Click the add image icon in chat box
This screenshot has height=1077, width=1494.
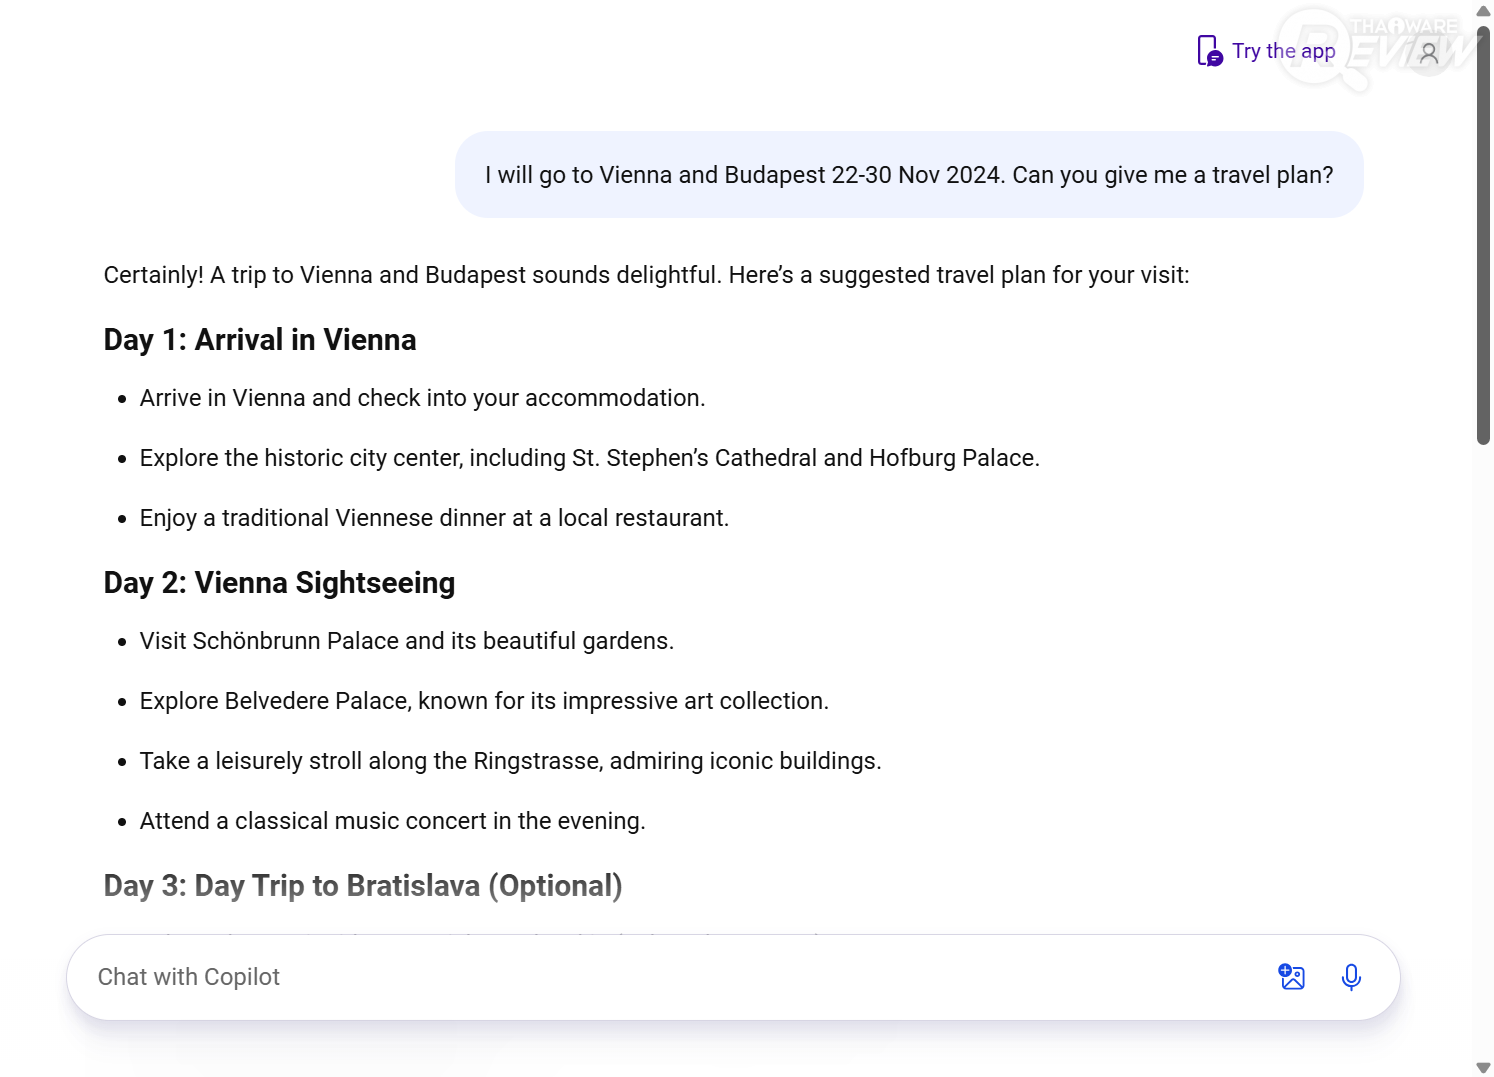[1292, 977]
